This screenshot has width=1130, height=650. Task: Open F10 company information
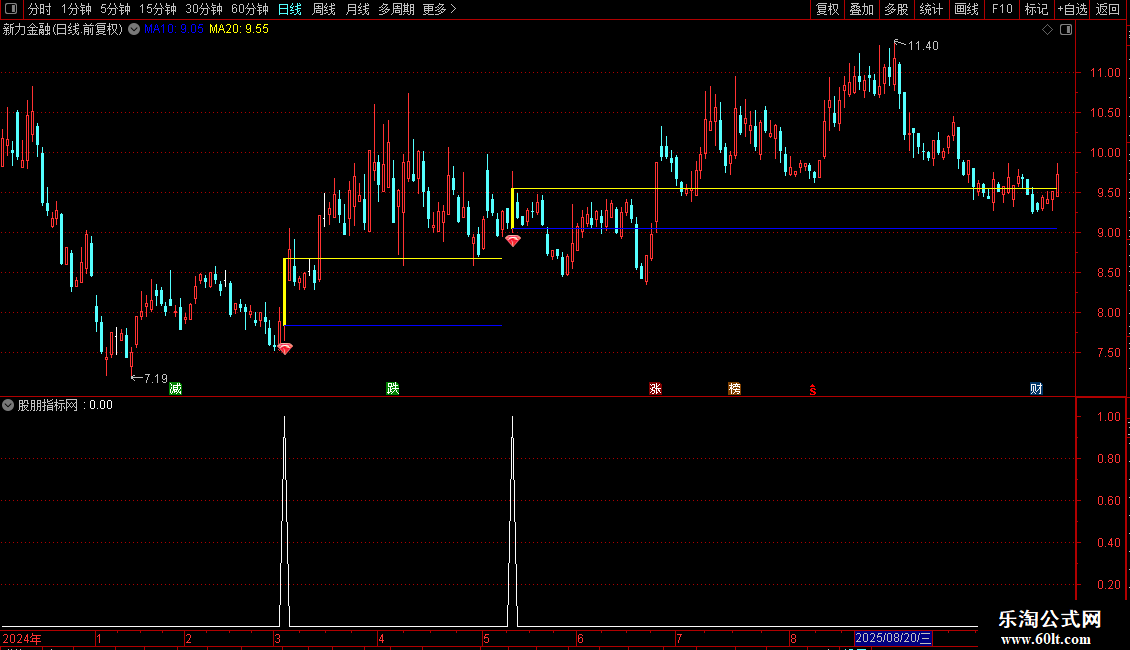pos(1002,9)
